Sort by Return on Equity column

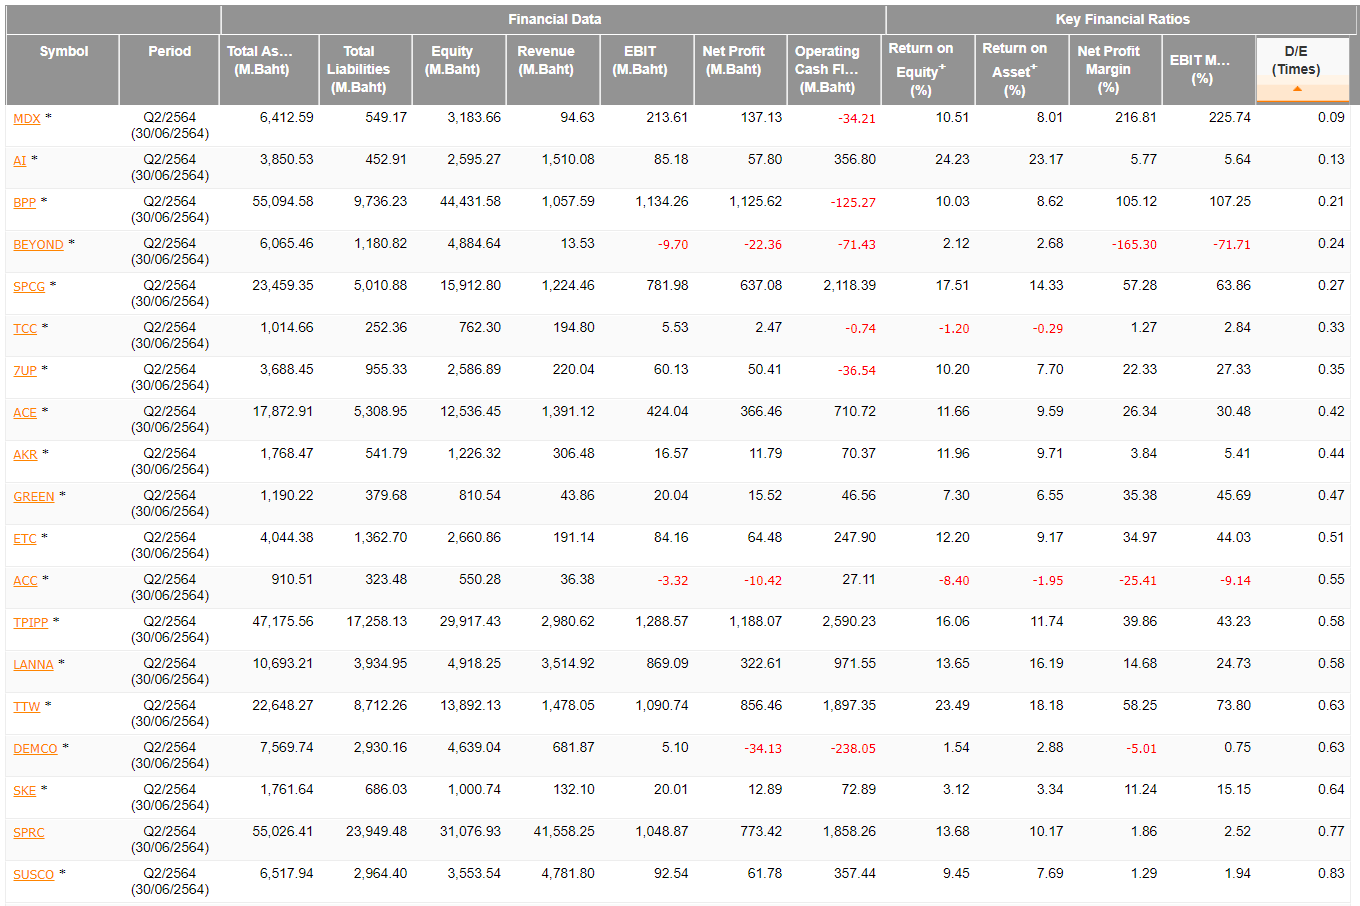[x=921, y=69]
